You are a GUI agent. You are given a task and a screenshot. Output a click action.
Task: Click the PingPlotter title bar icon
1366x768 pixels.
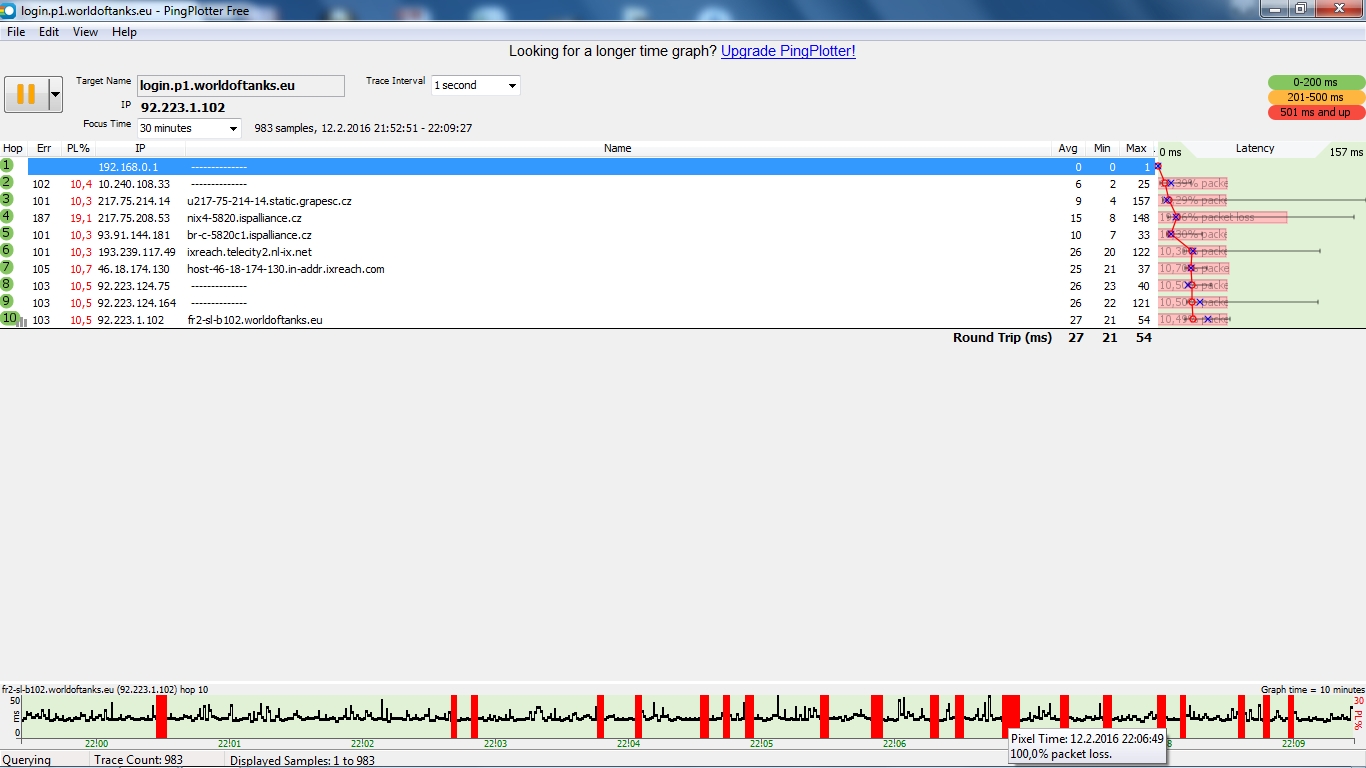coord(9,9)
